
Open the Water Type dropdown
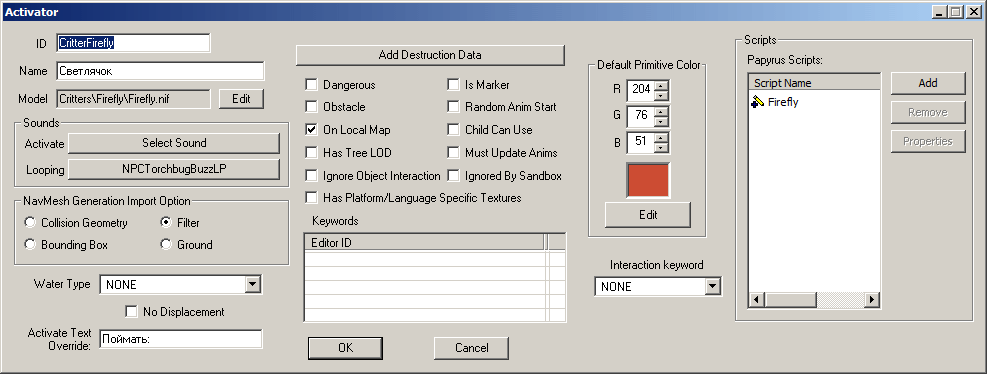point(252,285)
